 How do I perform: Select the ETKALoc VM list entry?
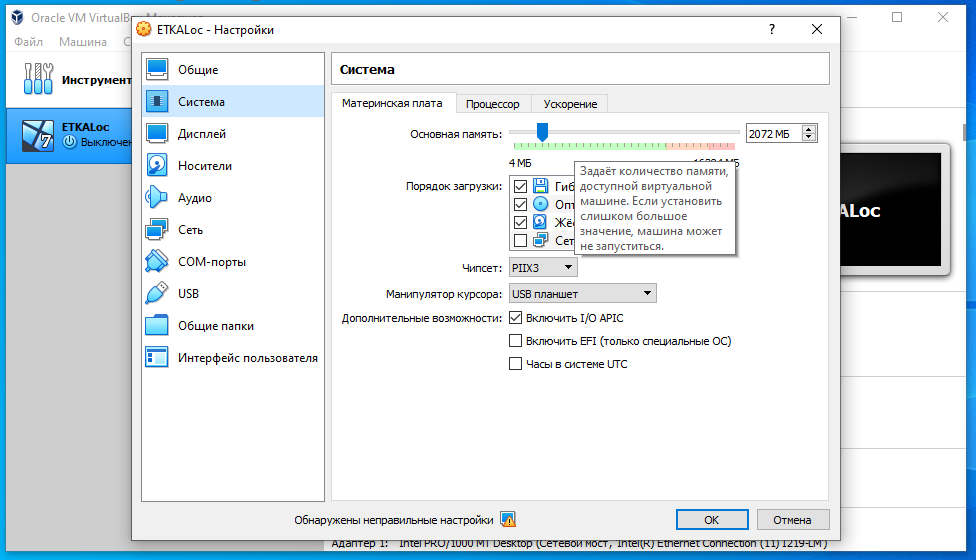pyautogui.click(x=69, y=136)
